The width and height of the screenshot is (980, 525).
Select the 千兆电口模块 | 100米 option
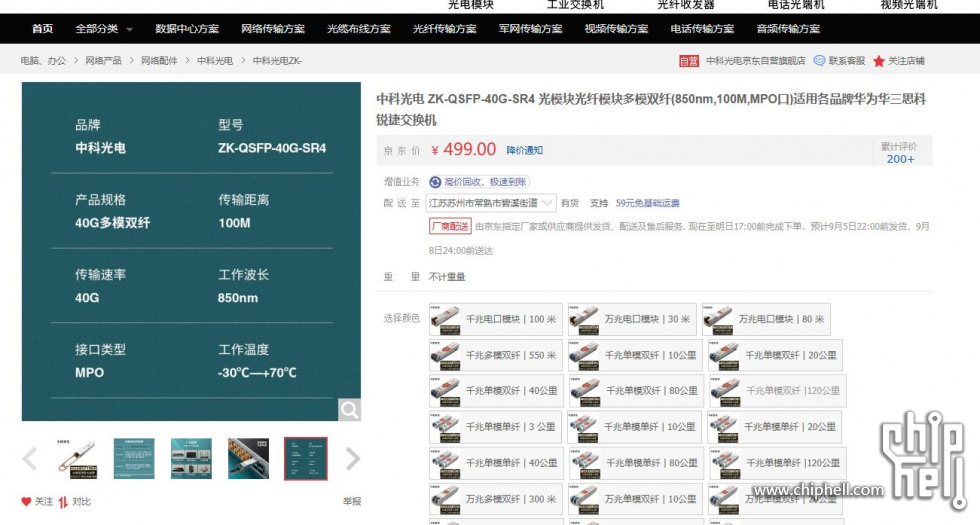493,319
